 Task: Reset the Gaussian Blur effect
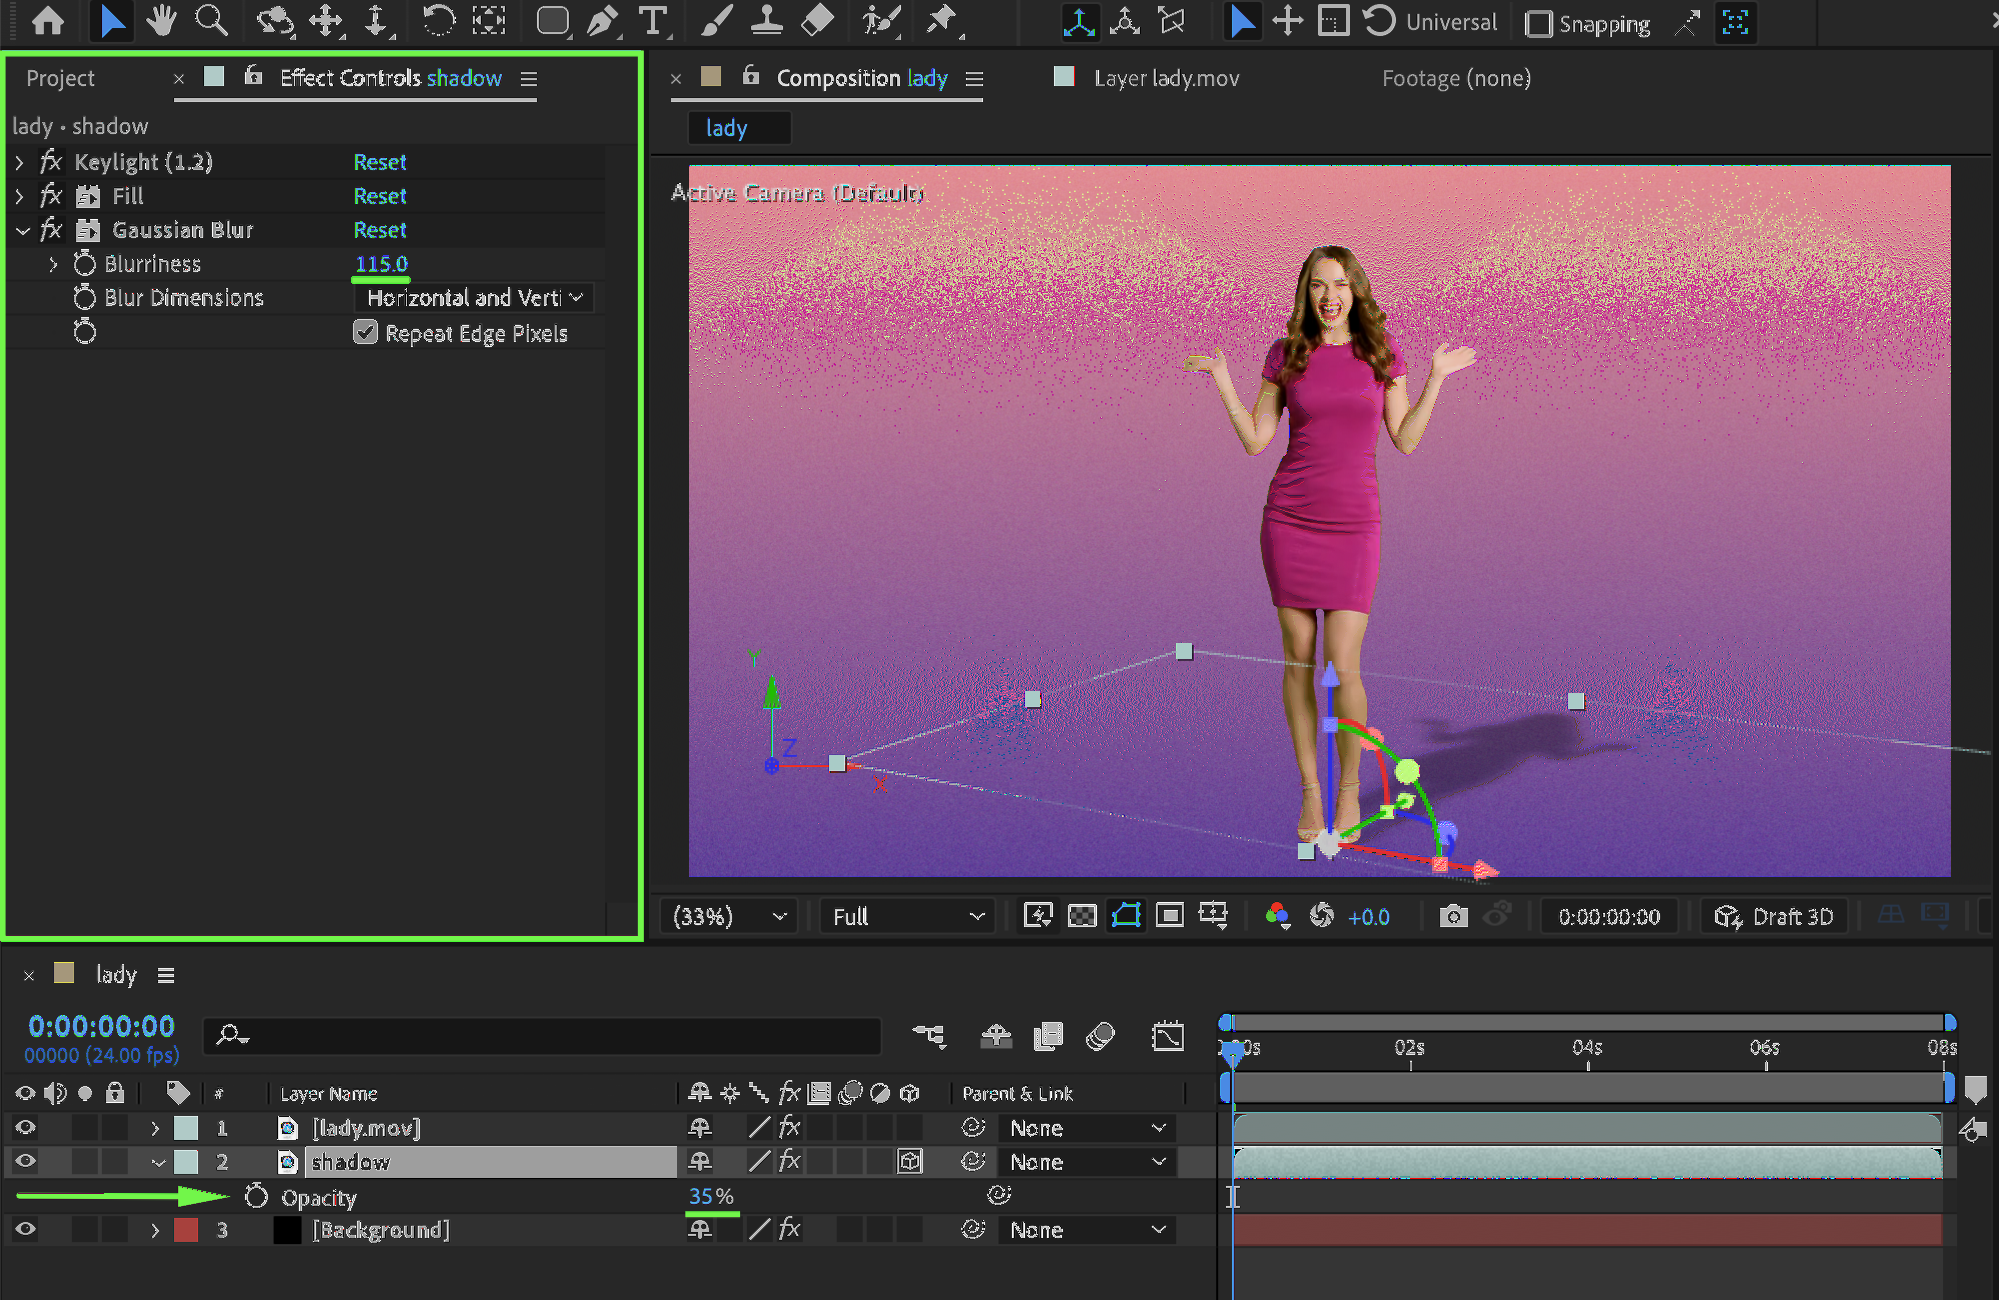(x=380, y=230)
